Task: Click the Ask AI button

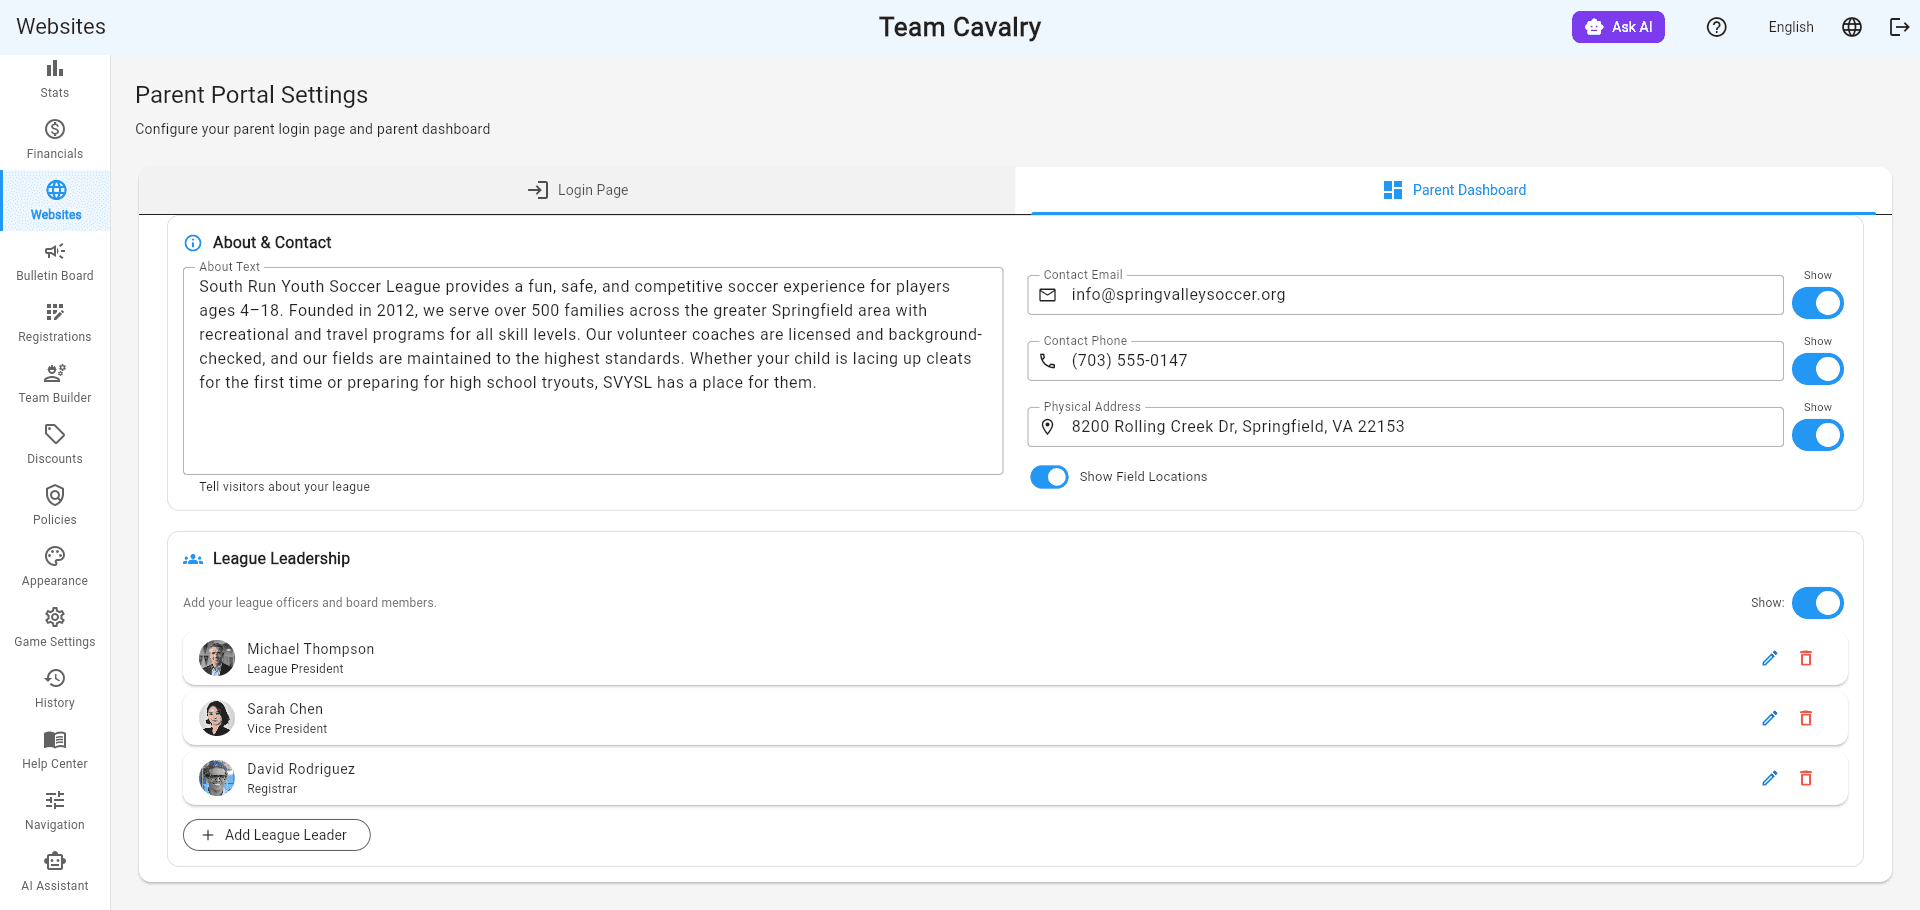Action: click(x=1618, y=27)
